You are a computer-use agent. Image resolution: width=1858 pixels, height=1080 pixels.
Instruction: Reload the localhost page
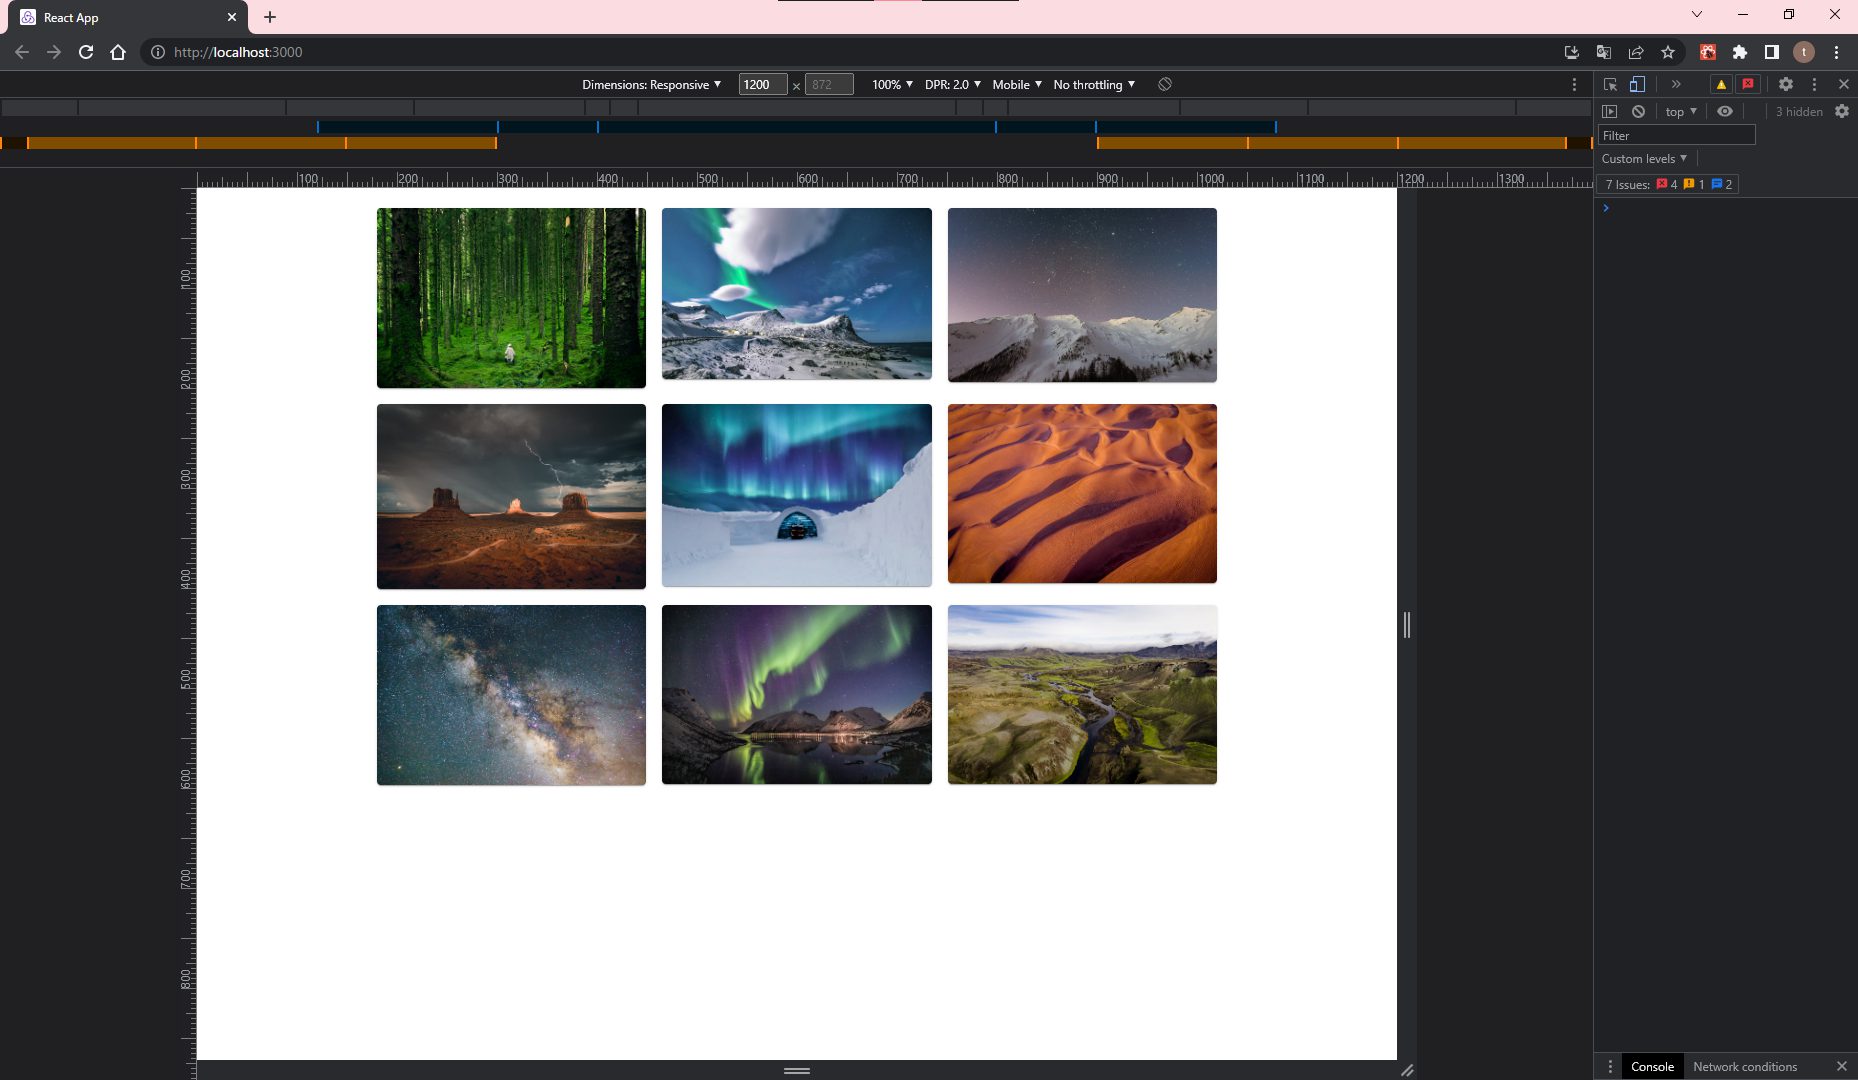86,52
